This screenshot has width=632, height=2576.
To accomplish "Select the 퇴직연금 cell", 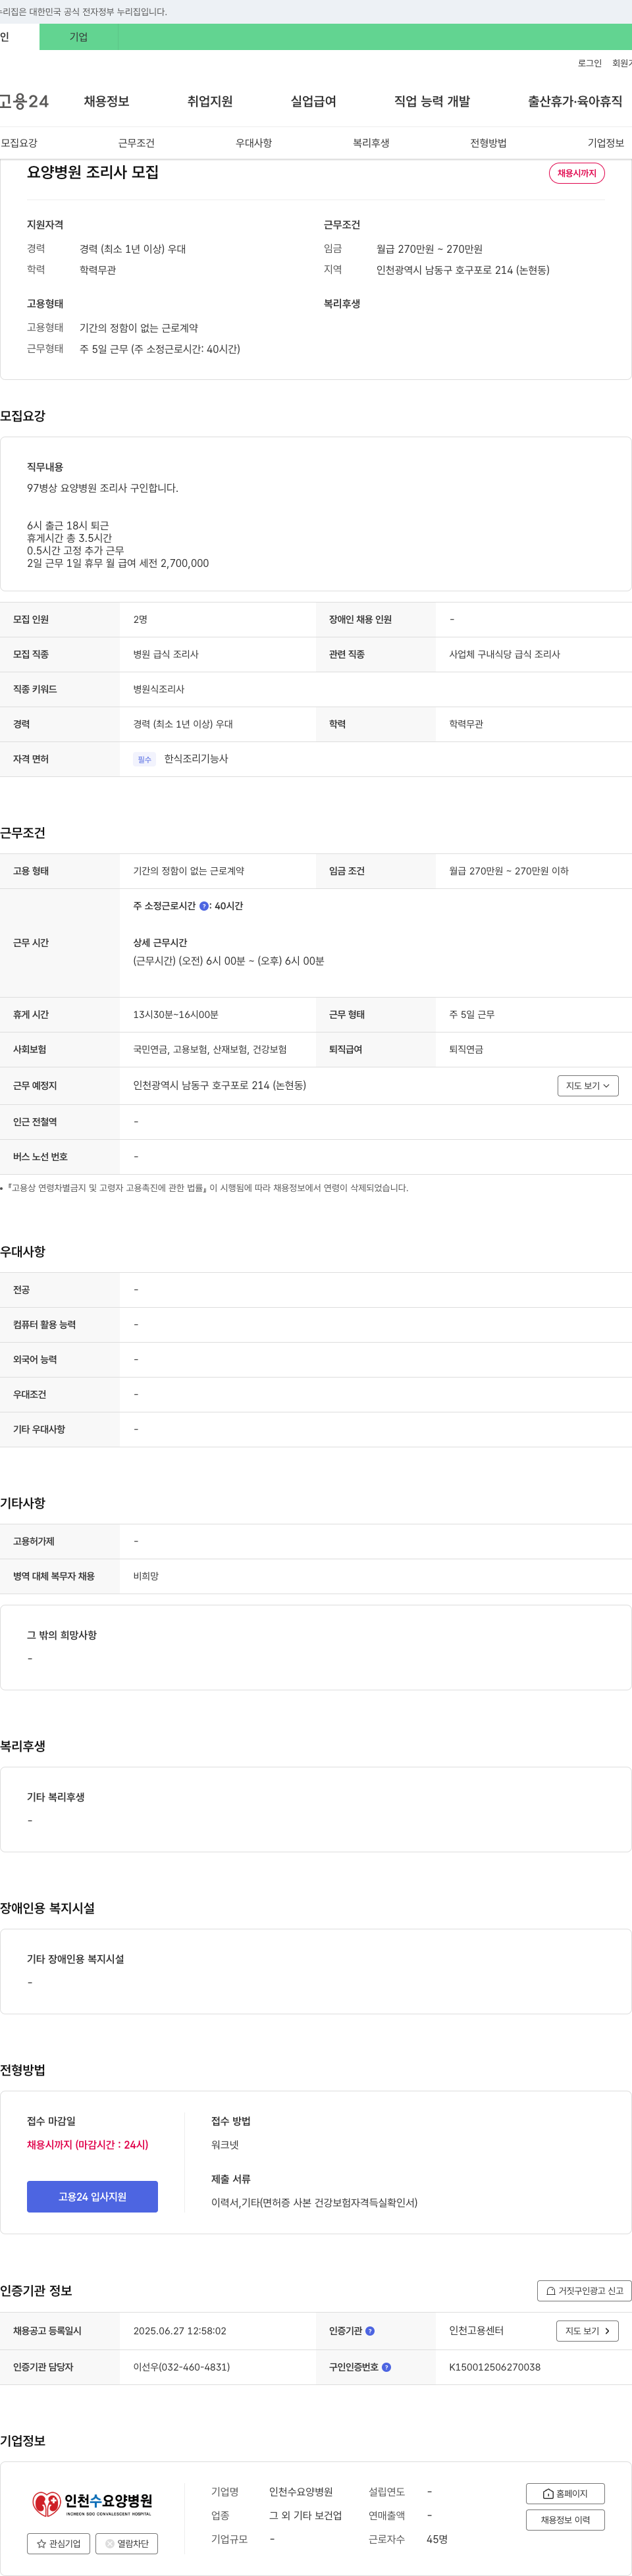I will tap(466, 1049).
